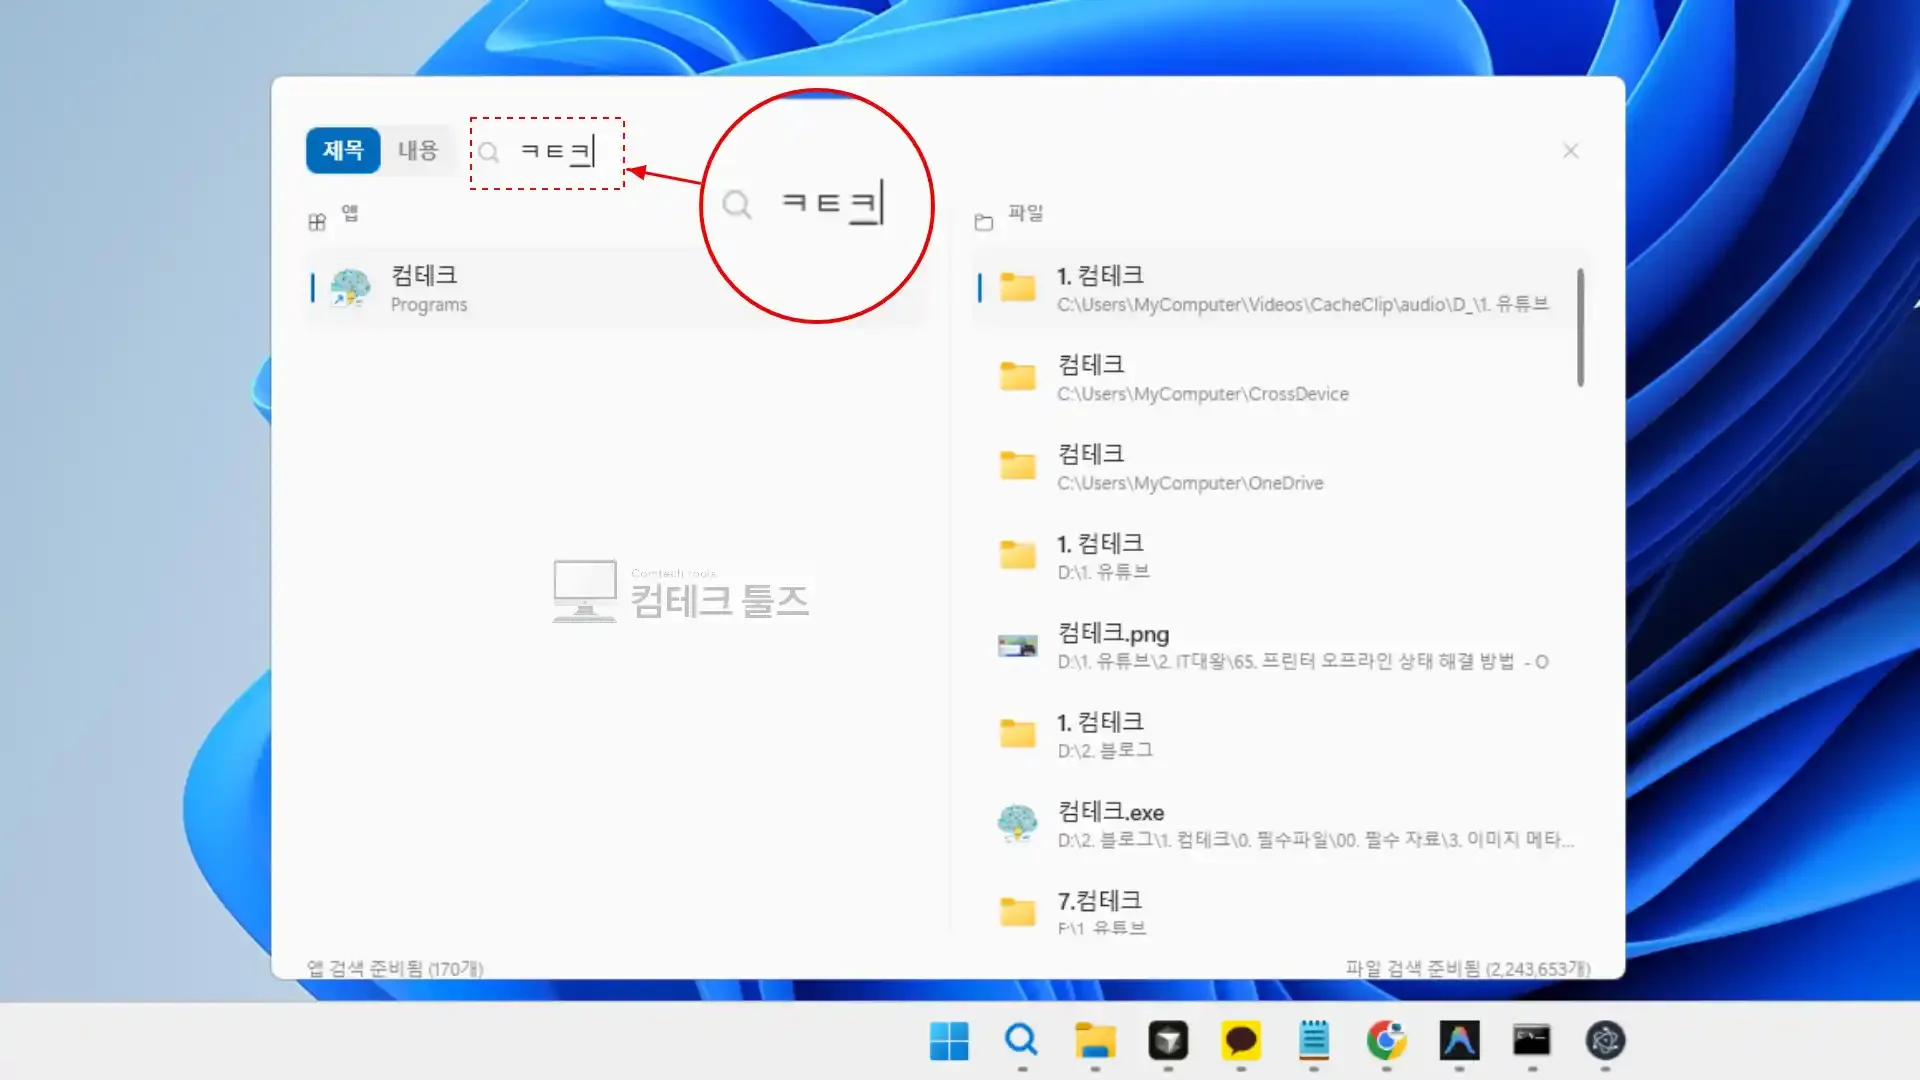Open the 컴테크 Programs app result
This screenshot has width=1920, height=1080.
pos(614,288)
